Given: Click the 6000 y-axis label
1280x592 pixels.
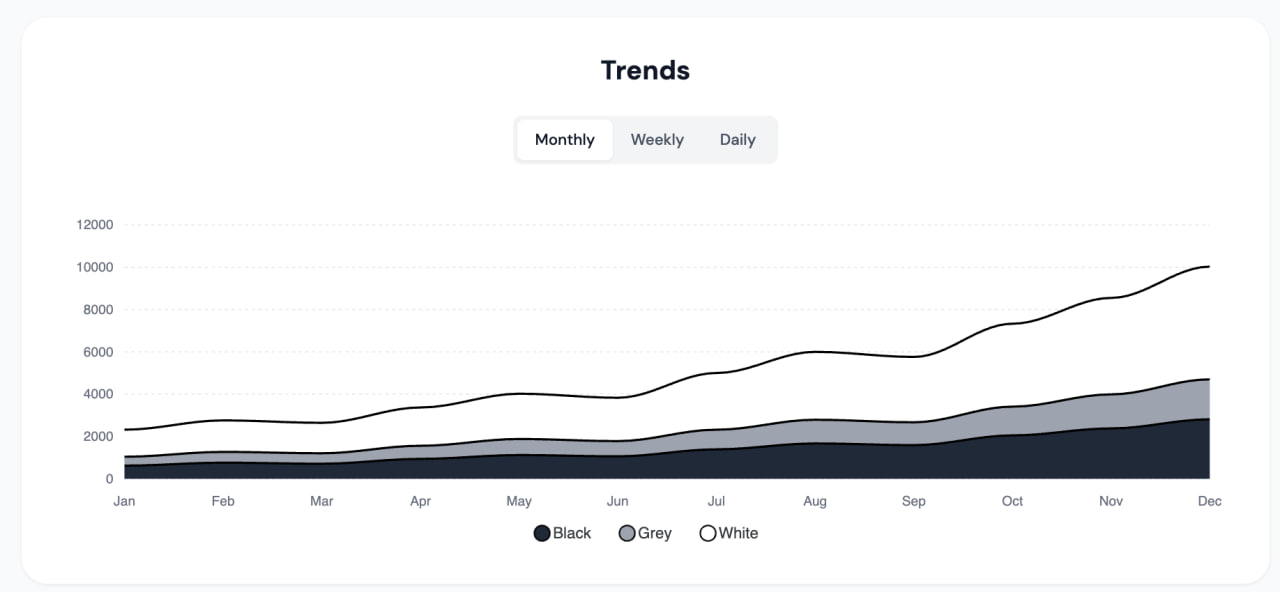Looking at the screenshot, I should click(x=98, y=352).
